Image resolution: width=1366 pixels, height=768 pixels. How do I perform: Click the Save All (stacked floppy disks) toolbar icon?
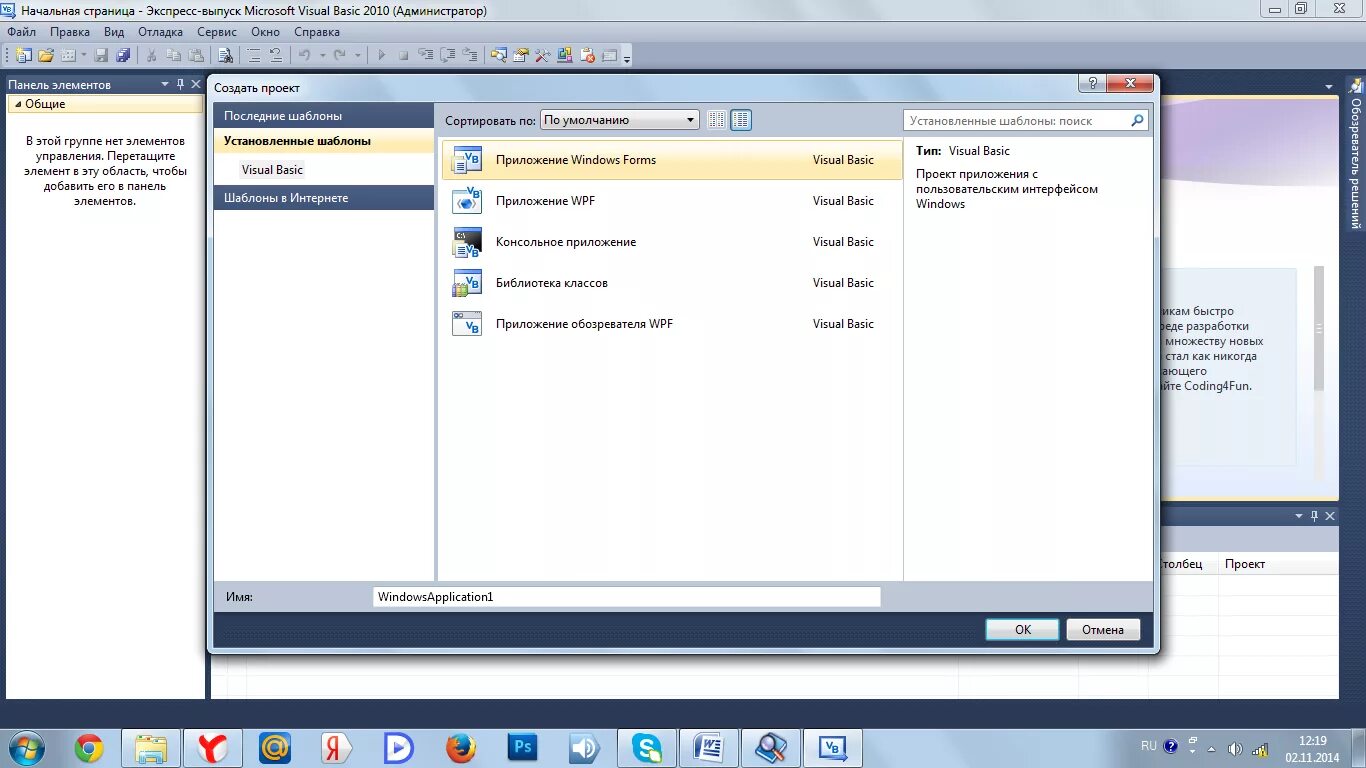point(123,55)
